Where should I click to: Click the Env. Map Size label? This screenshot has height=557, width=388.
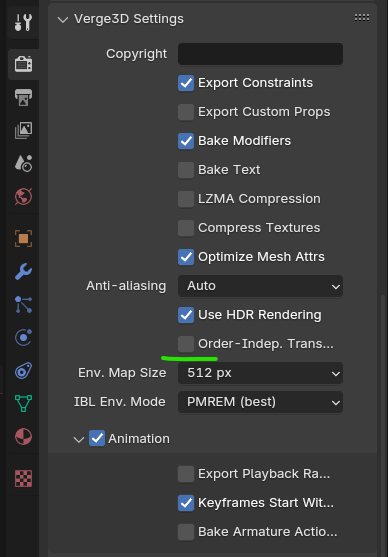click(122, 373)
